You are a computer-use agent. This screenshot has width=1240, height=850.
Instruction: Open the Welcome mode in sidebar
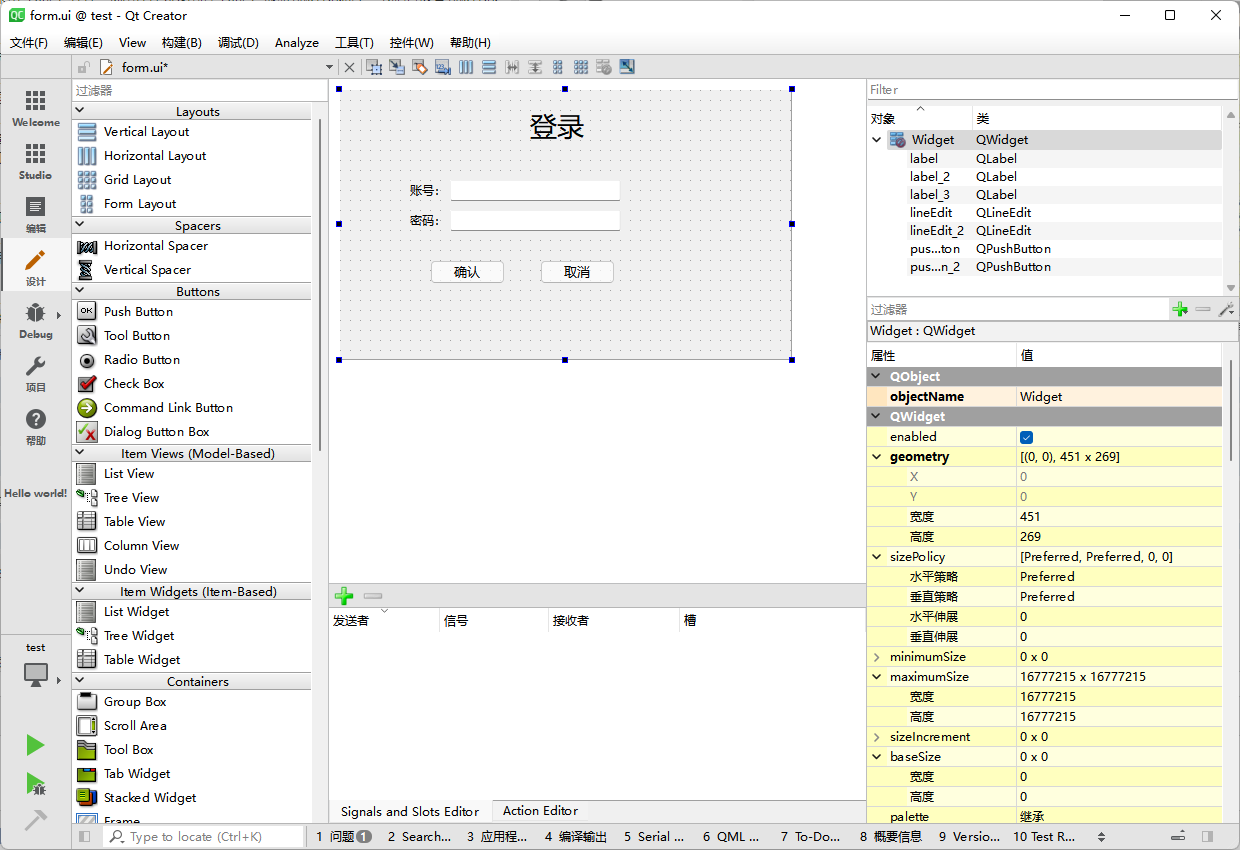coord(35,108)
